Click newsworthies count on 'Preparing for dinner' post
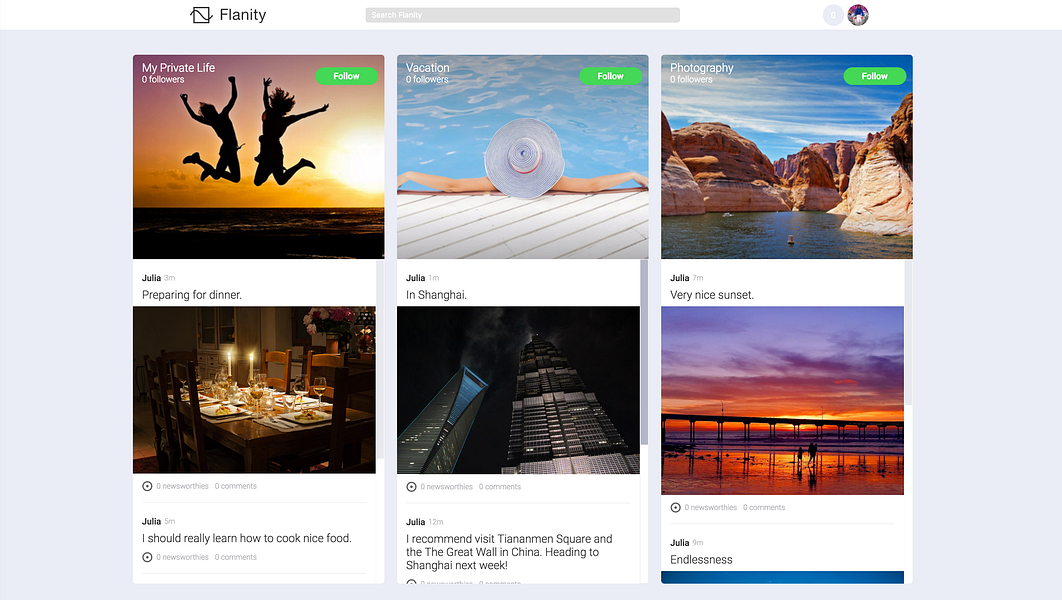Image resolution: width=1062 pixels, height=600 pixels. [x=182, y=486]
